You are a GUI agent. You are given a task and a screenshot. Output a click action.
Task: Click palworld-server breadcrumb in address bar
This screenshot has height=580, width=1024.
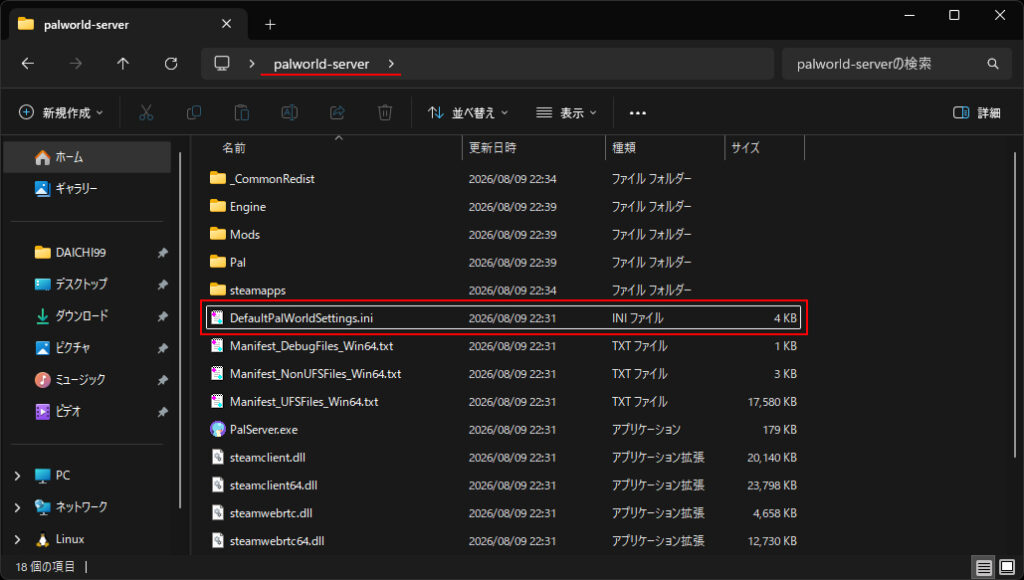coord(321,64)
